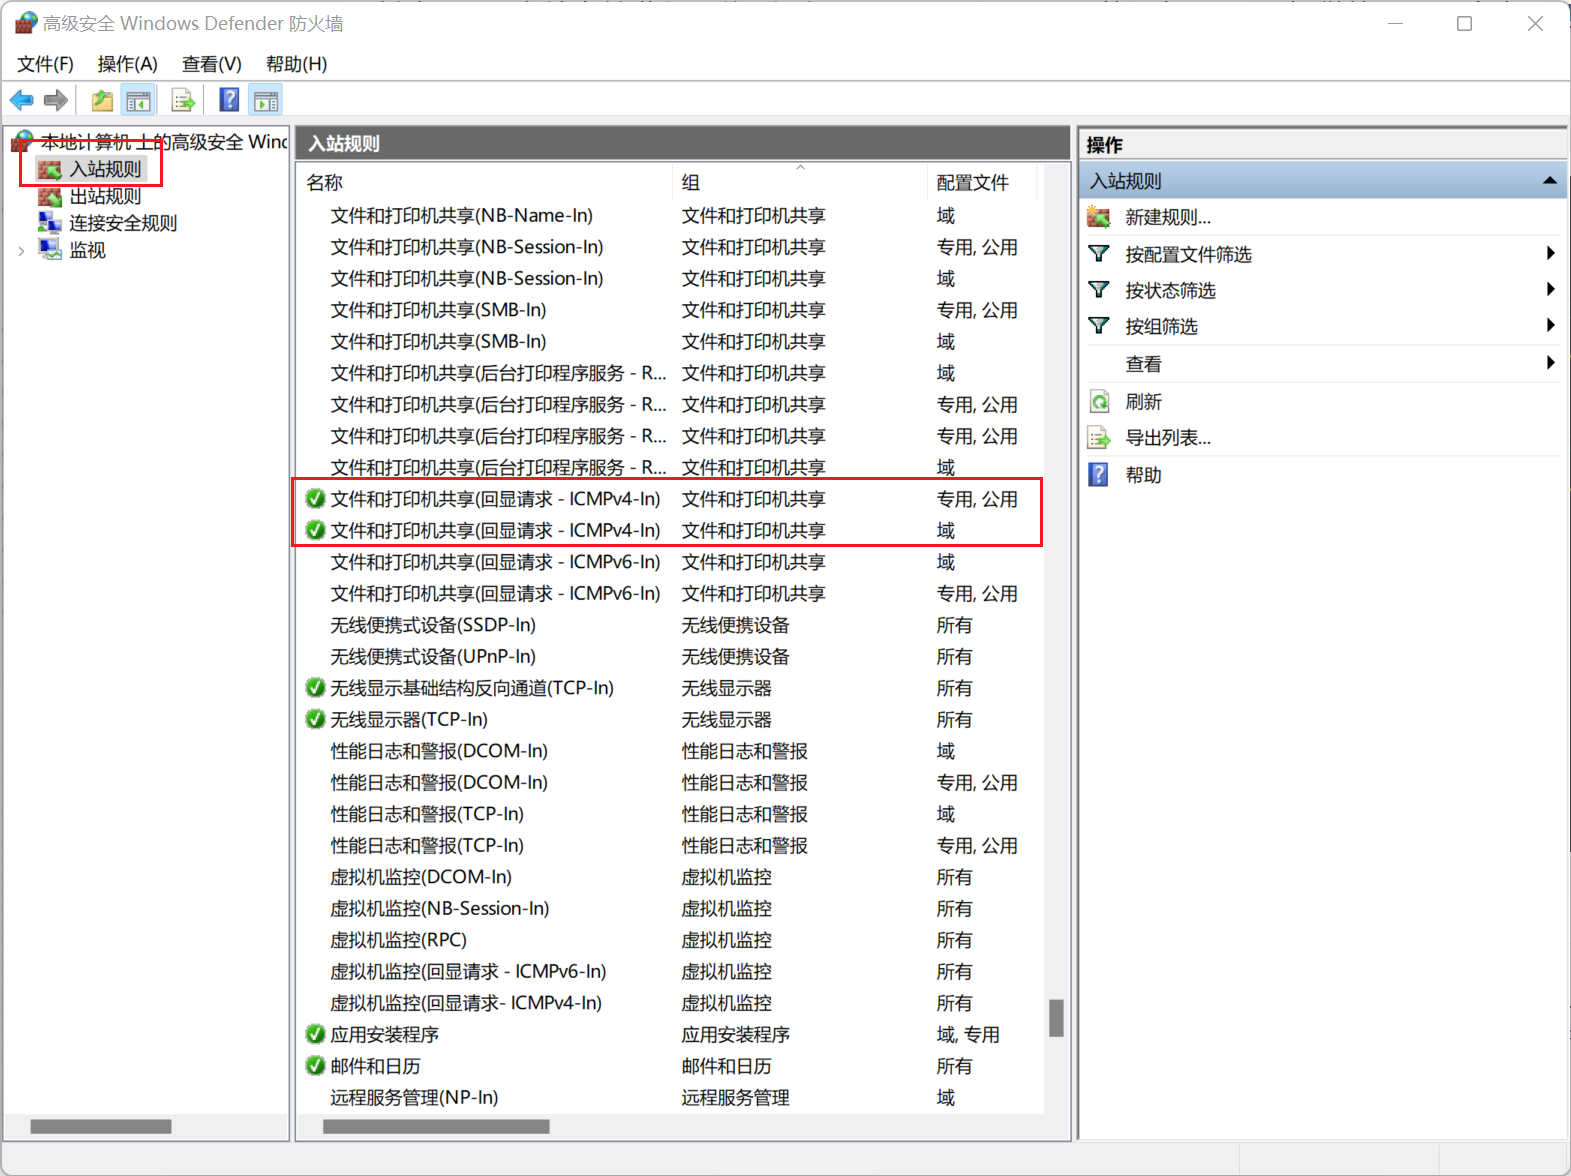Open the 查看 submenu arrow

[1550, 362]
